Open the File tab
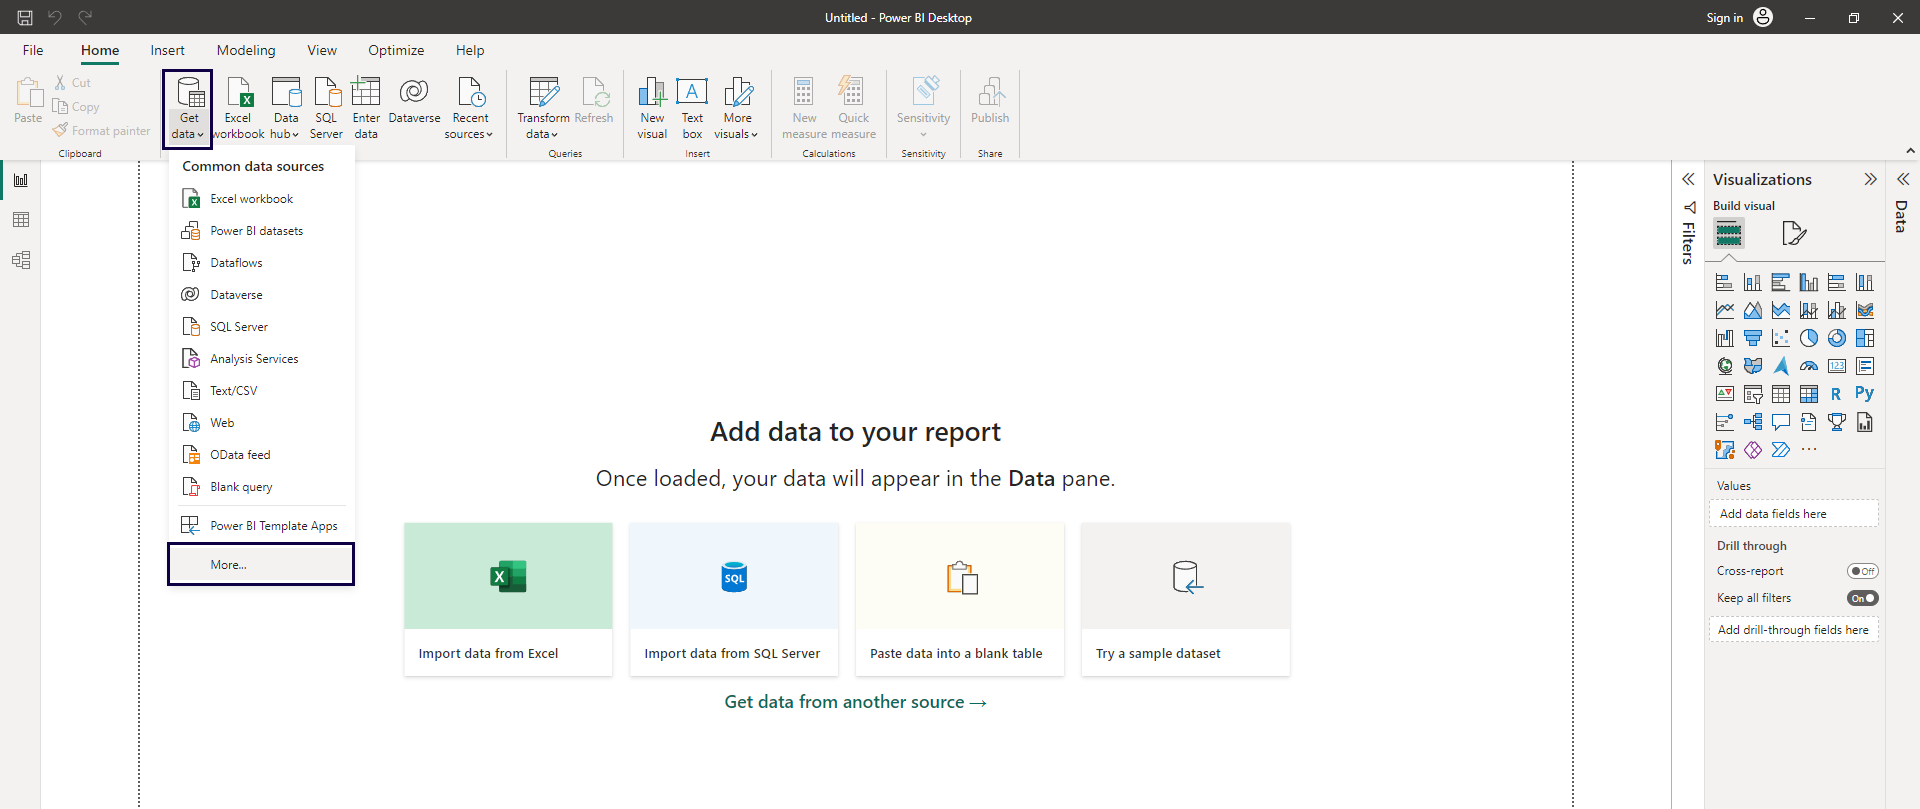The width and height of the screenshot is (1920, 809). 33,50
